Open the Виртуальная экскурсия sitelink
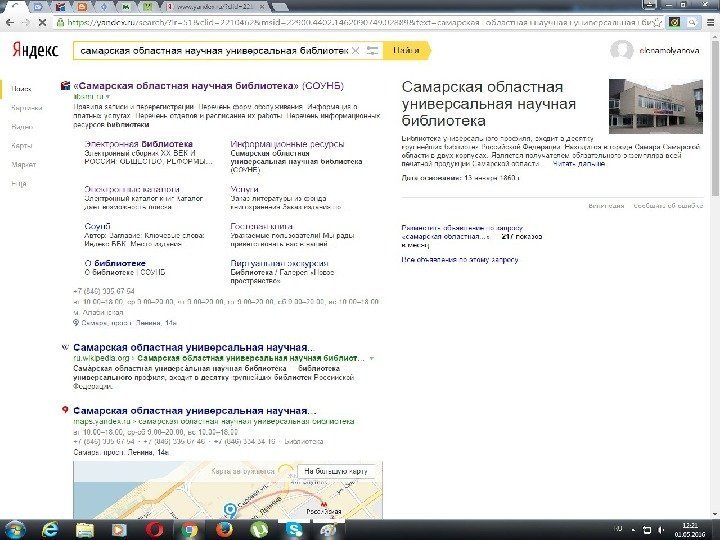Viewport: 720px width, 540px height. point(279,264)
